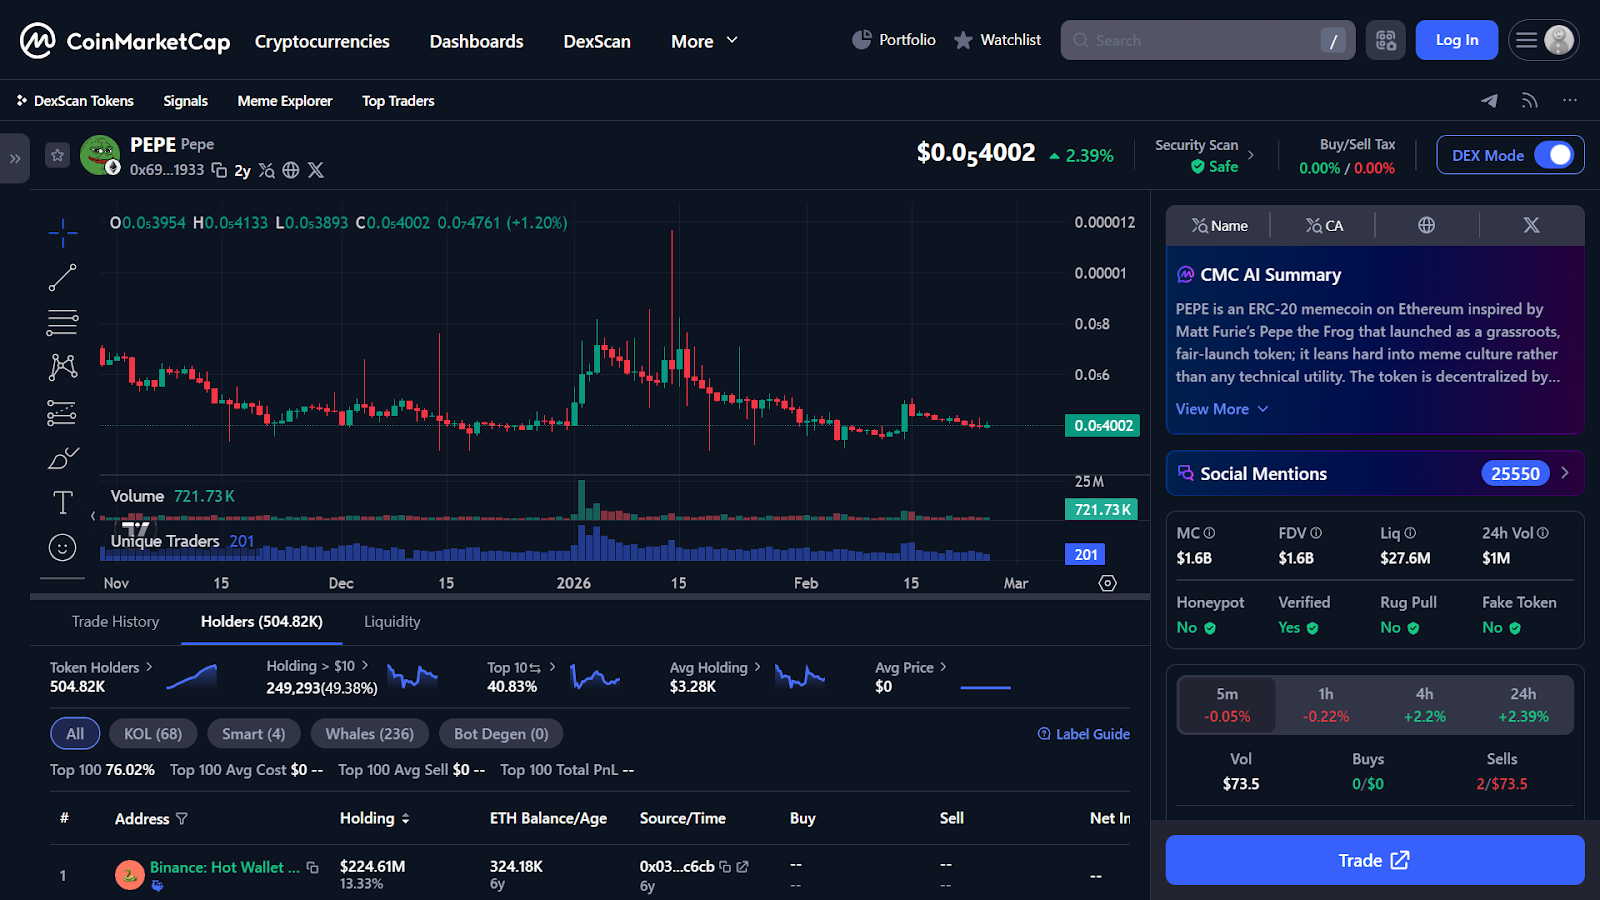Viewport: 1600px width, 900px height.
Task: Select the XABCD pattern drawing tool
Action: [x=62, y=367]
